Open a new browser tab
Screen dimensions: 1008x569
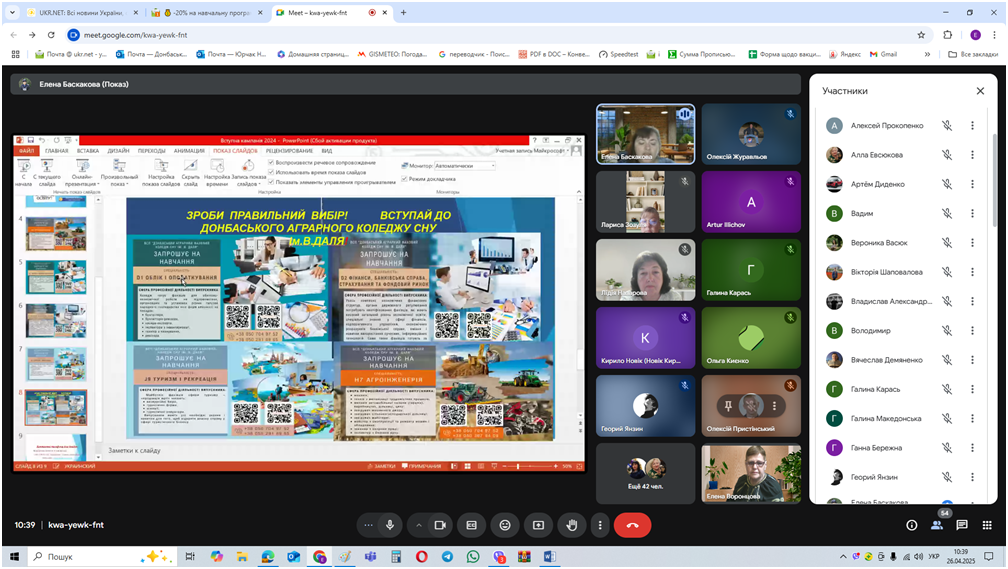(x=404, y=12)
